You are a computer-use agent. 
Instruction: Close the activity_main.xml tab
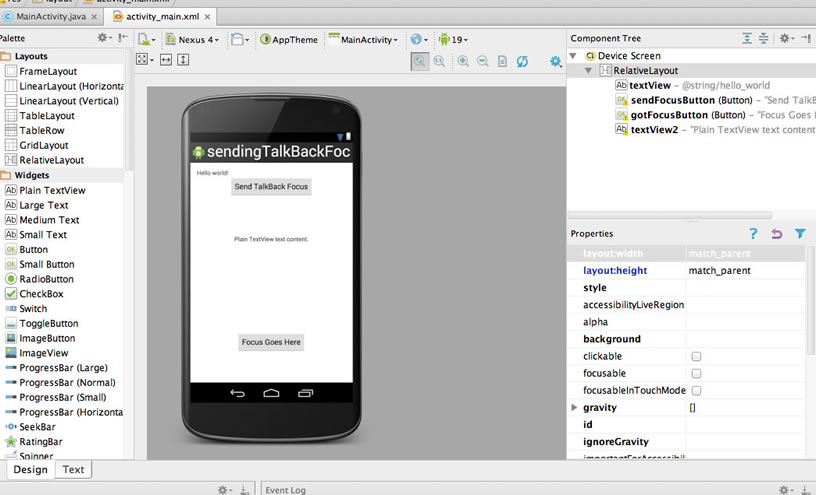click(207, 17)
